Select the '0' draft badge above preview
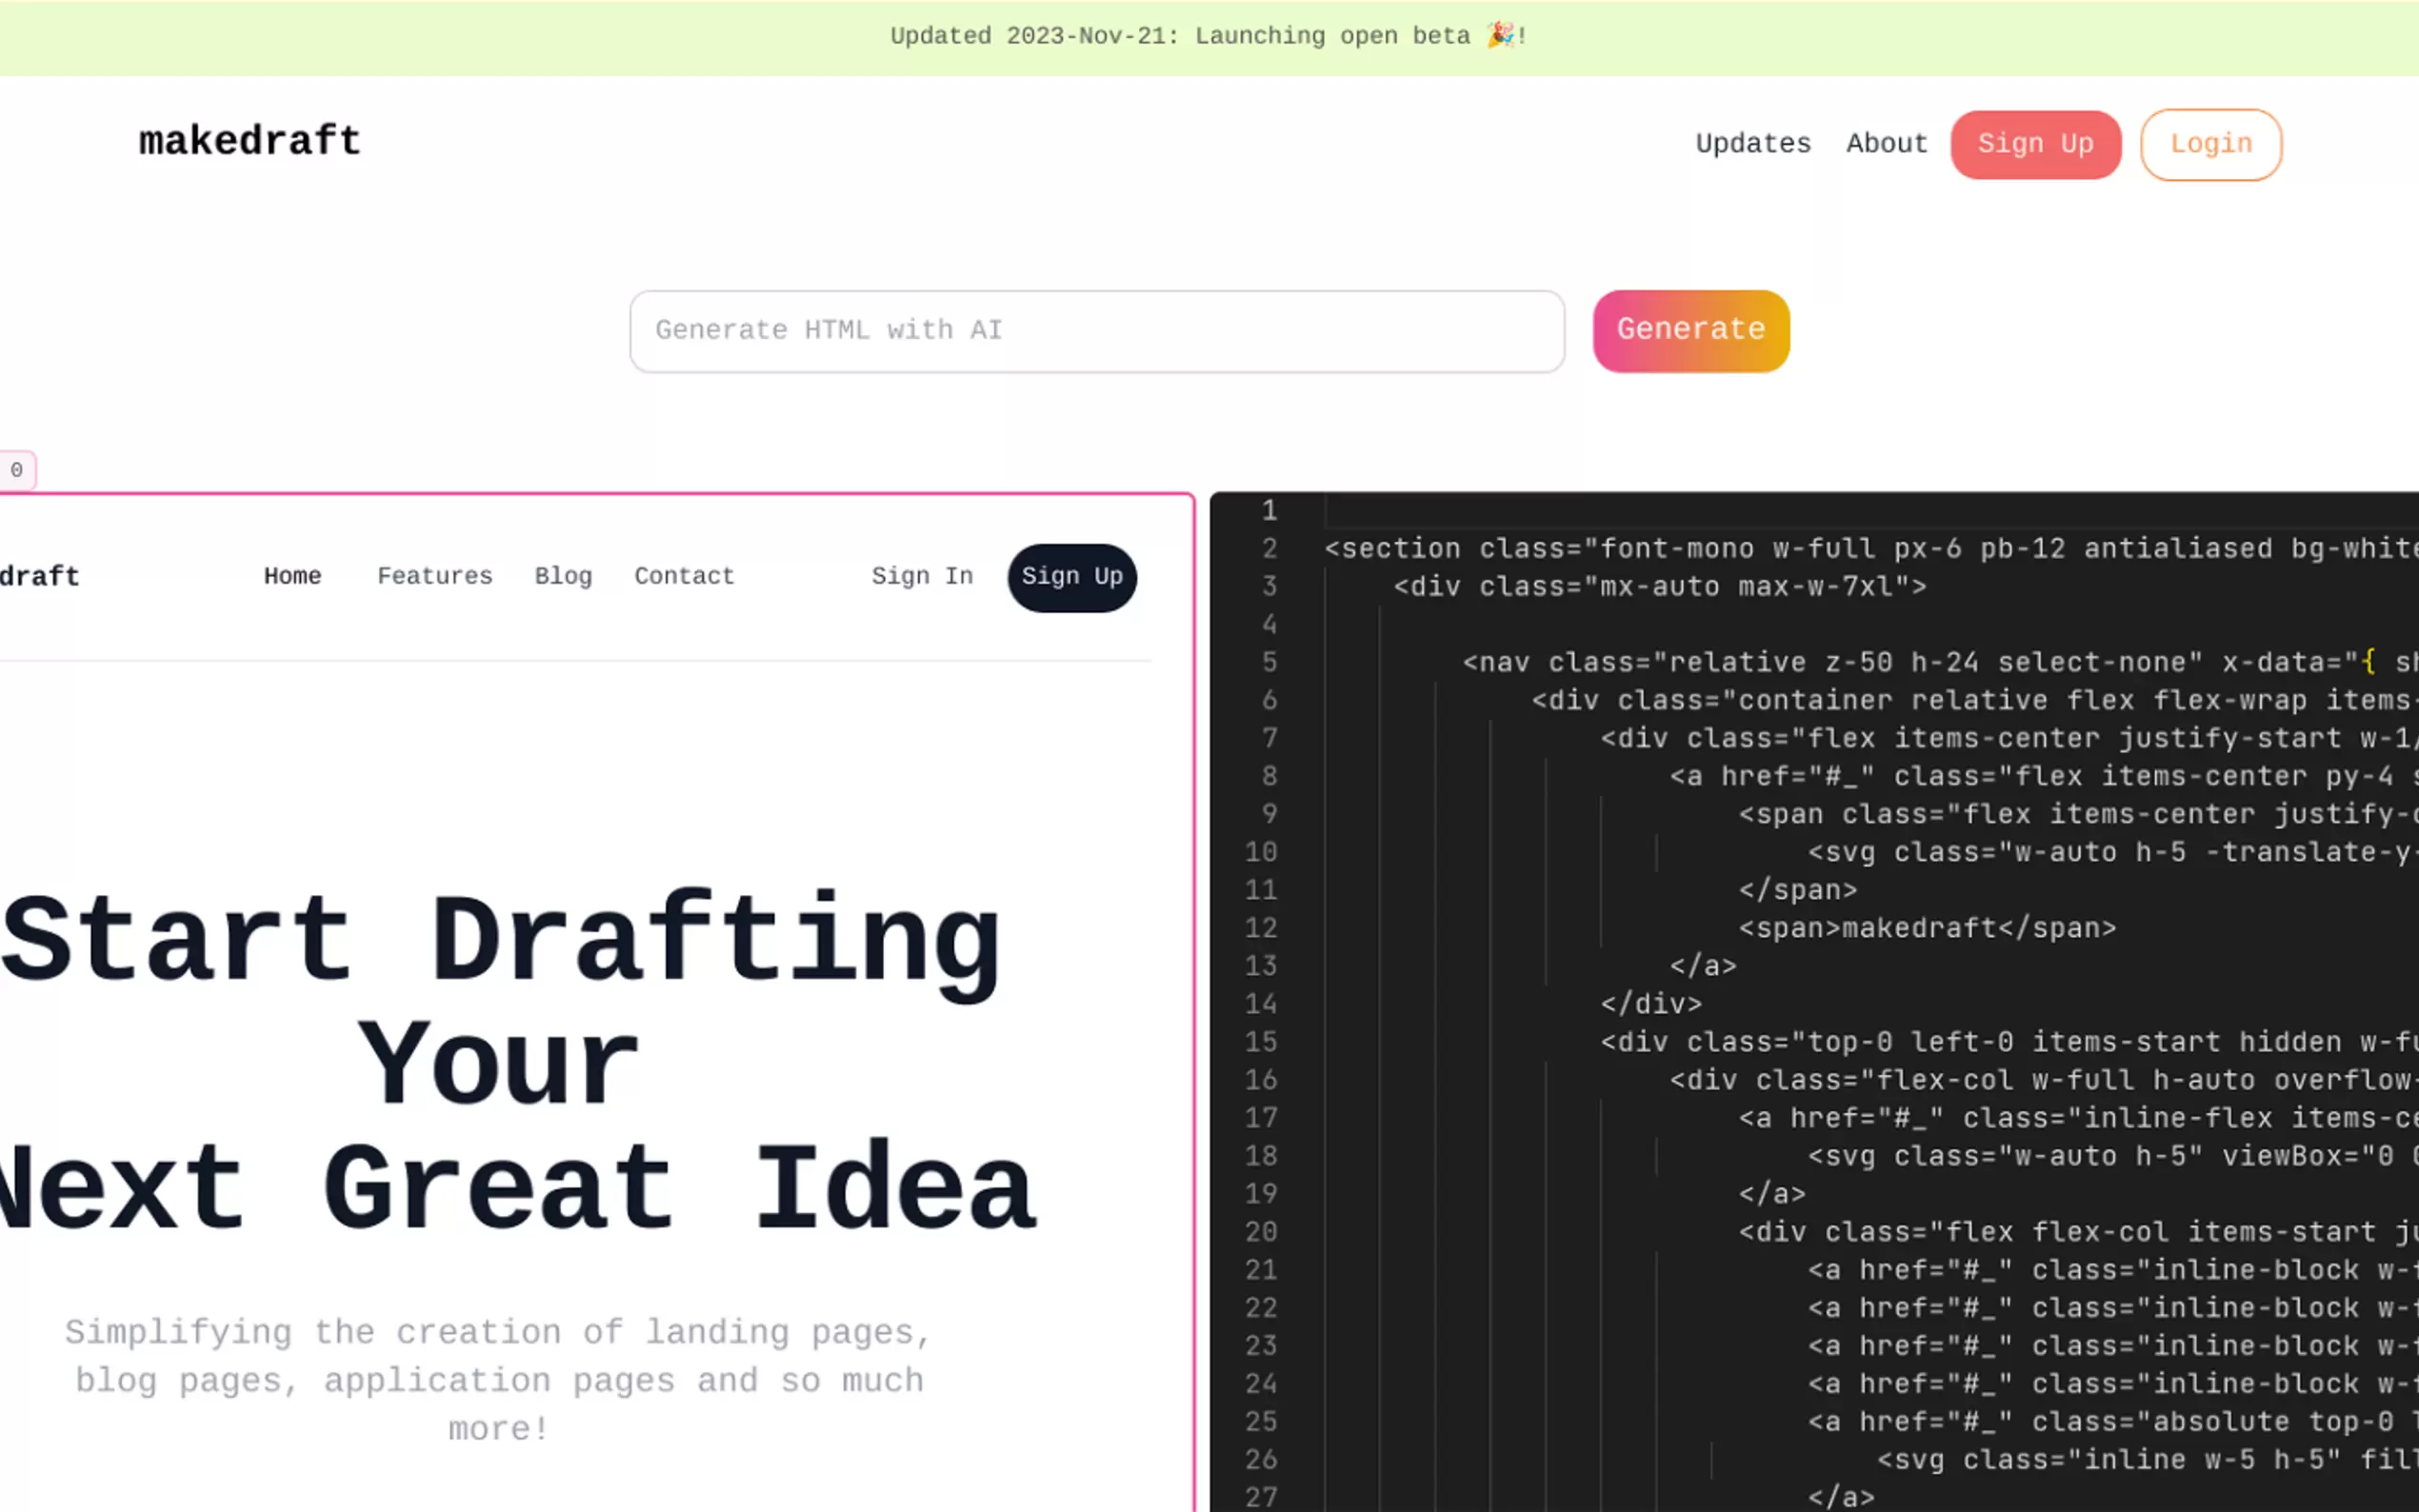Image resolution: width=2419 pixels, height=1512 pixels. click(17, 470)
